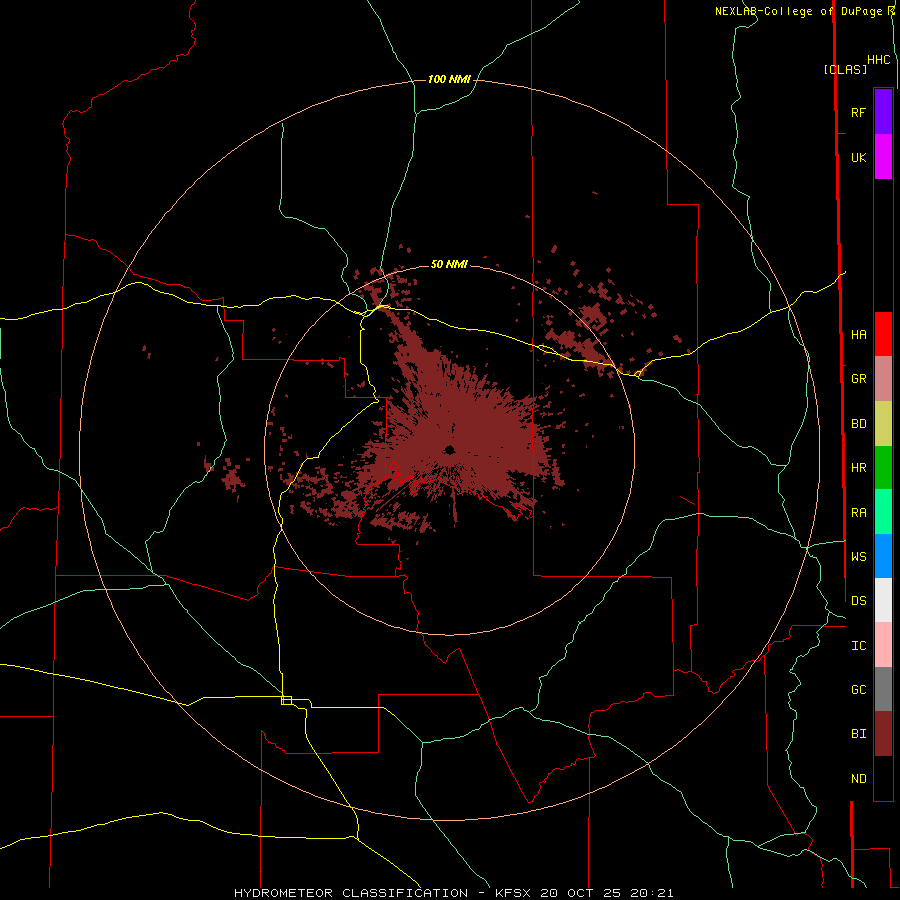Click the 50 NMI range ring label
The height and width of the screenshot is (900, 900).
[x=449, y=264]
